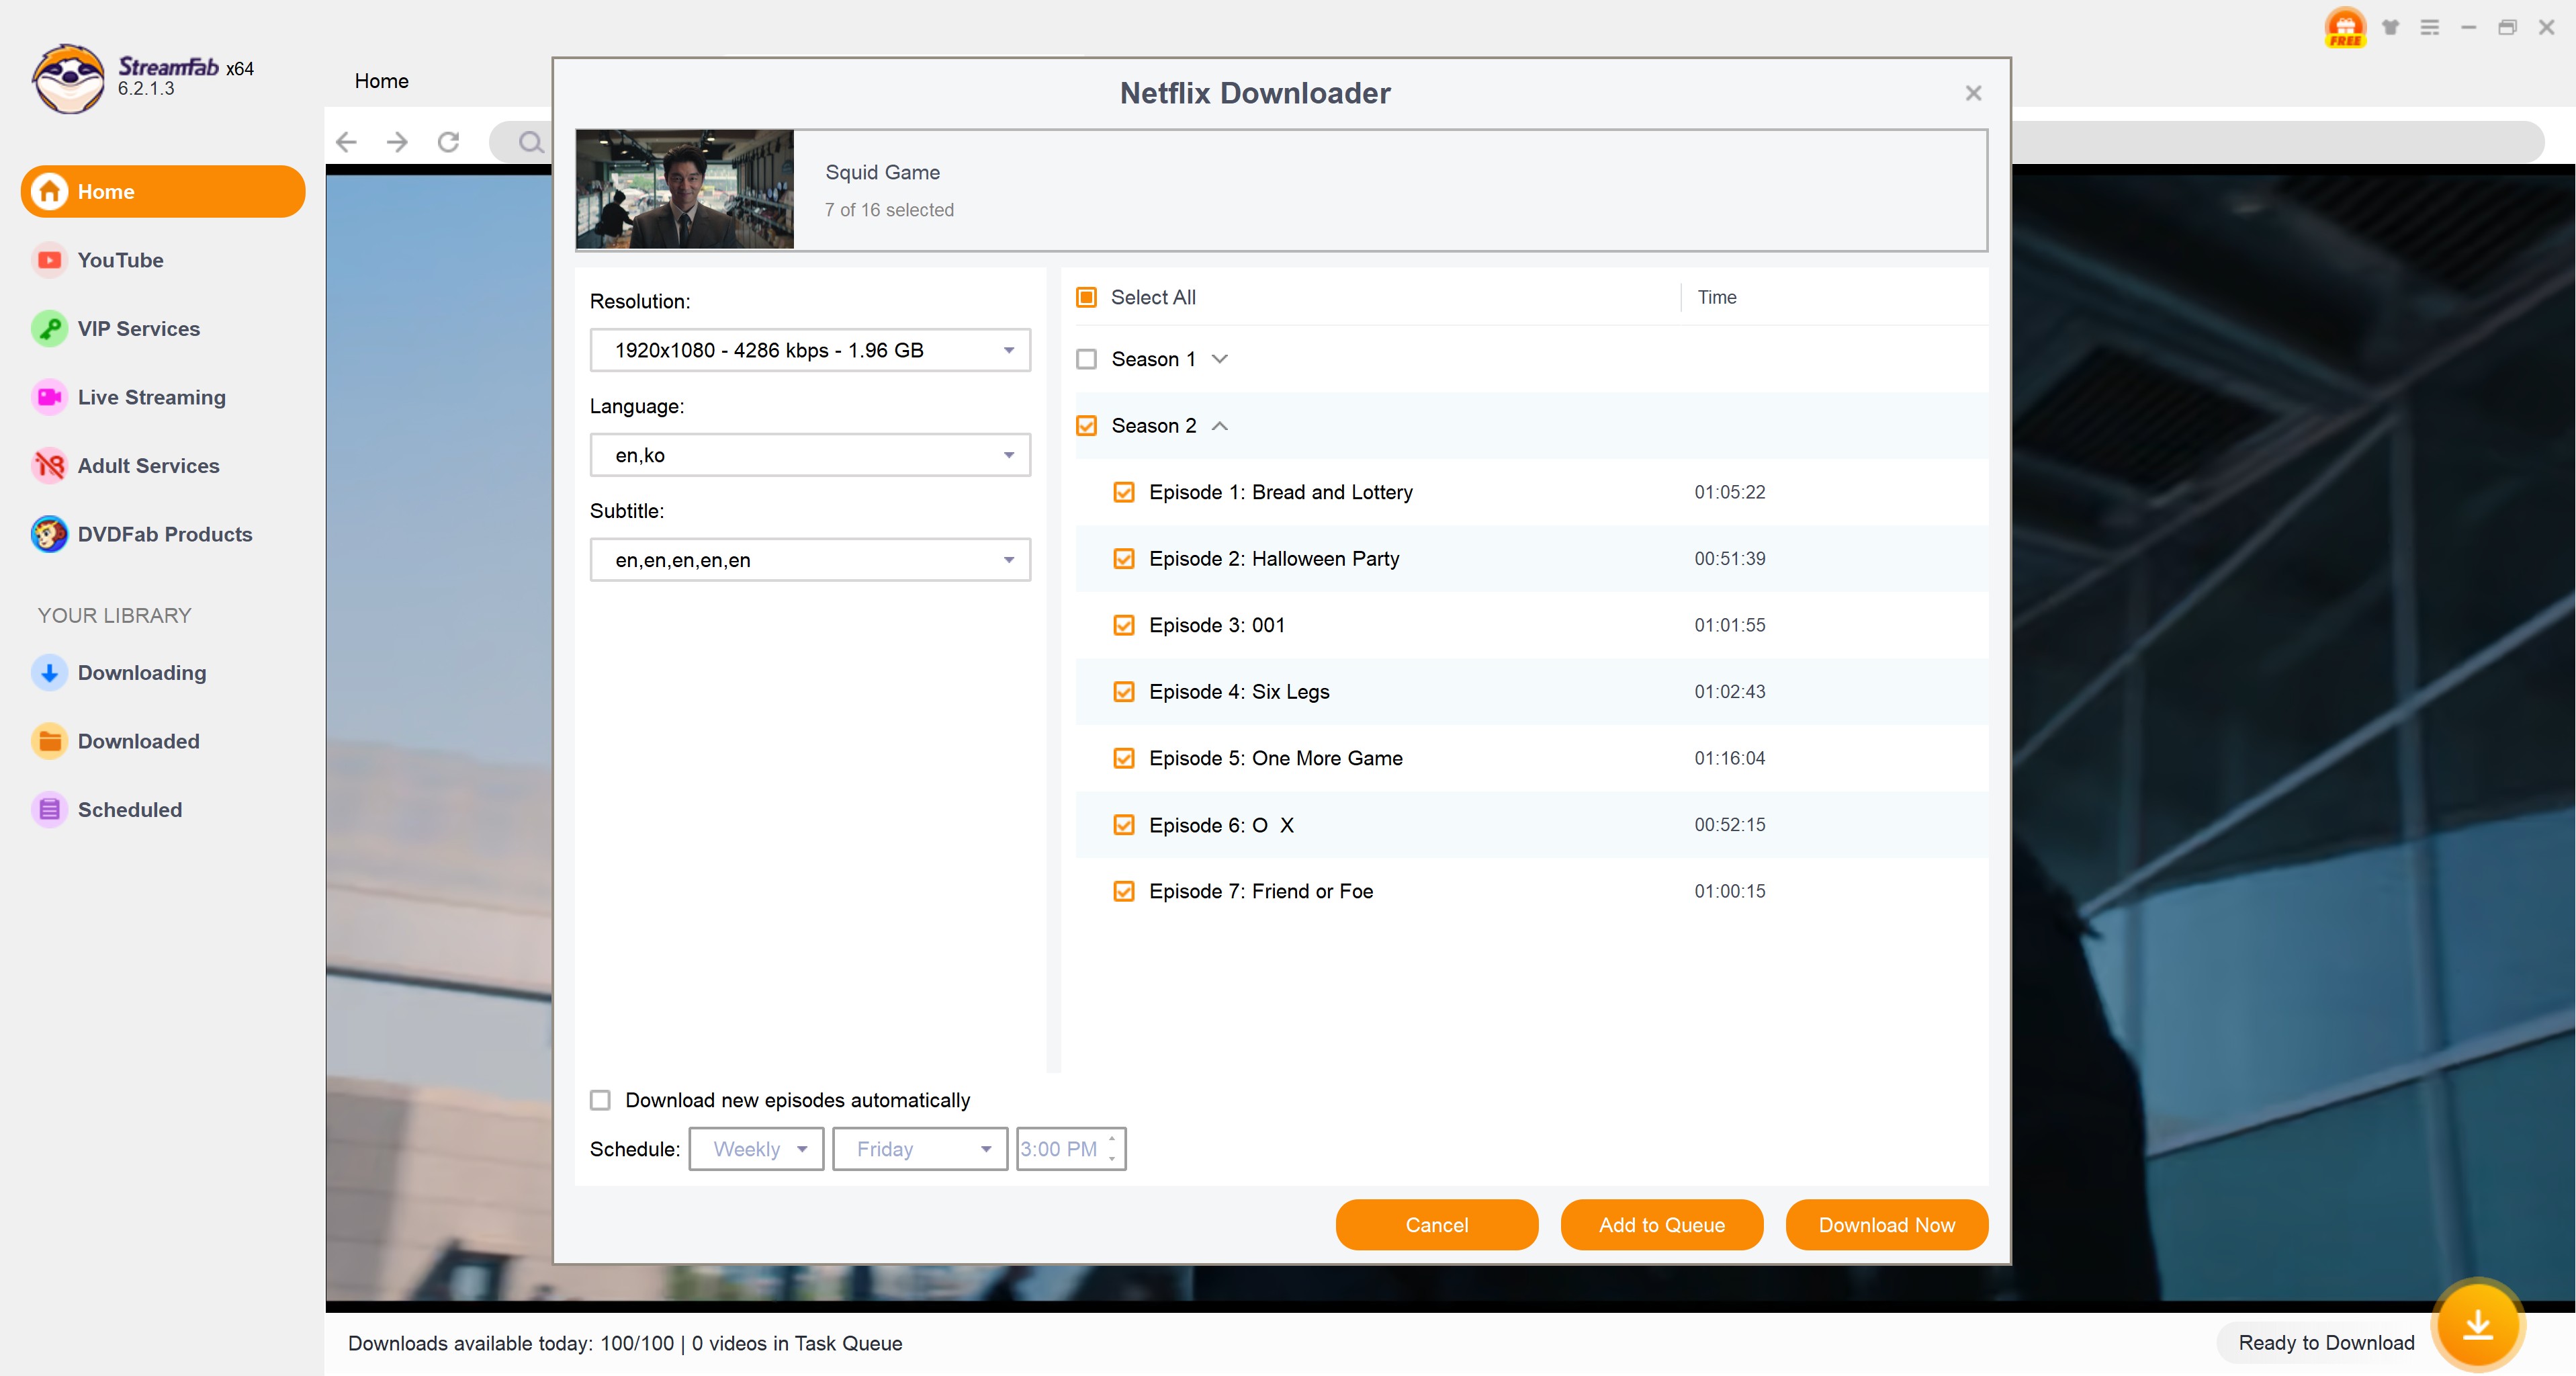Click the Squid Game thumbnail
The height and width of the screenshot is (1376, 2576).
click(685, 189)
